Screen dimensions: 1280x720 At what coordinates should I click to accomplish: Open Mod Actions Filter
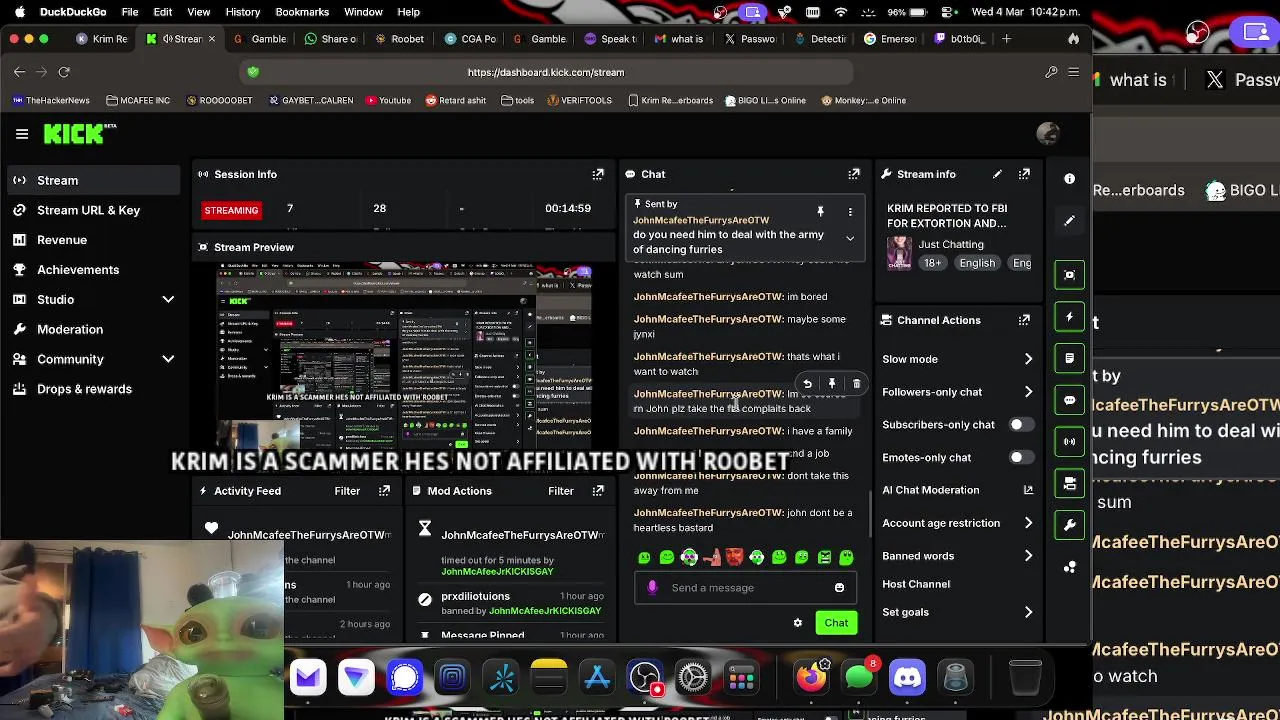(x=561, y=491)
